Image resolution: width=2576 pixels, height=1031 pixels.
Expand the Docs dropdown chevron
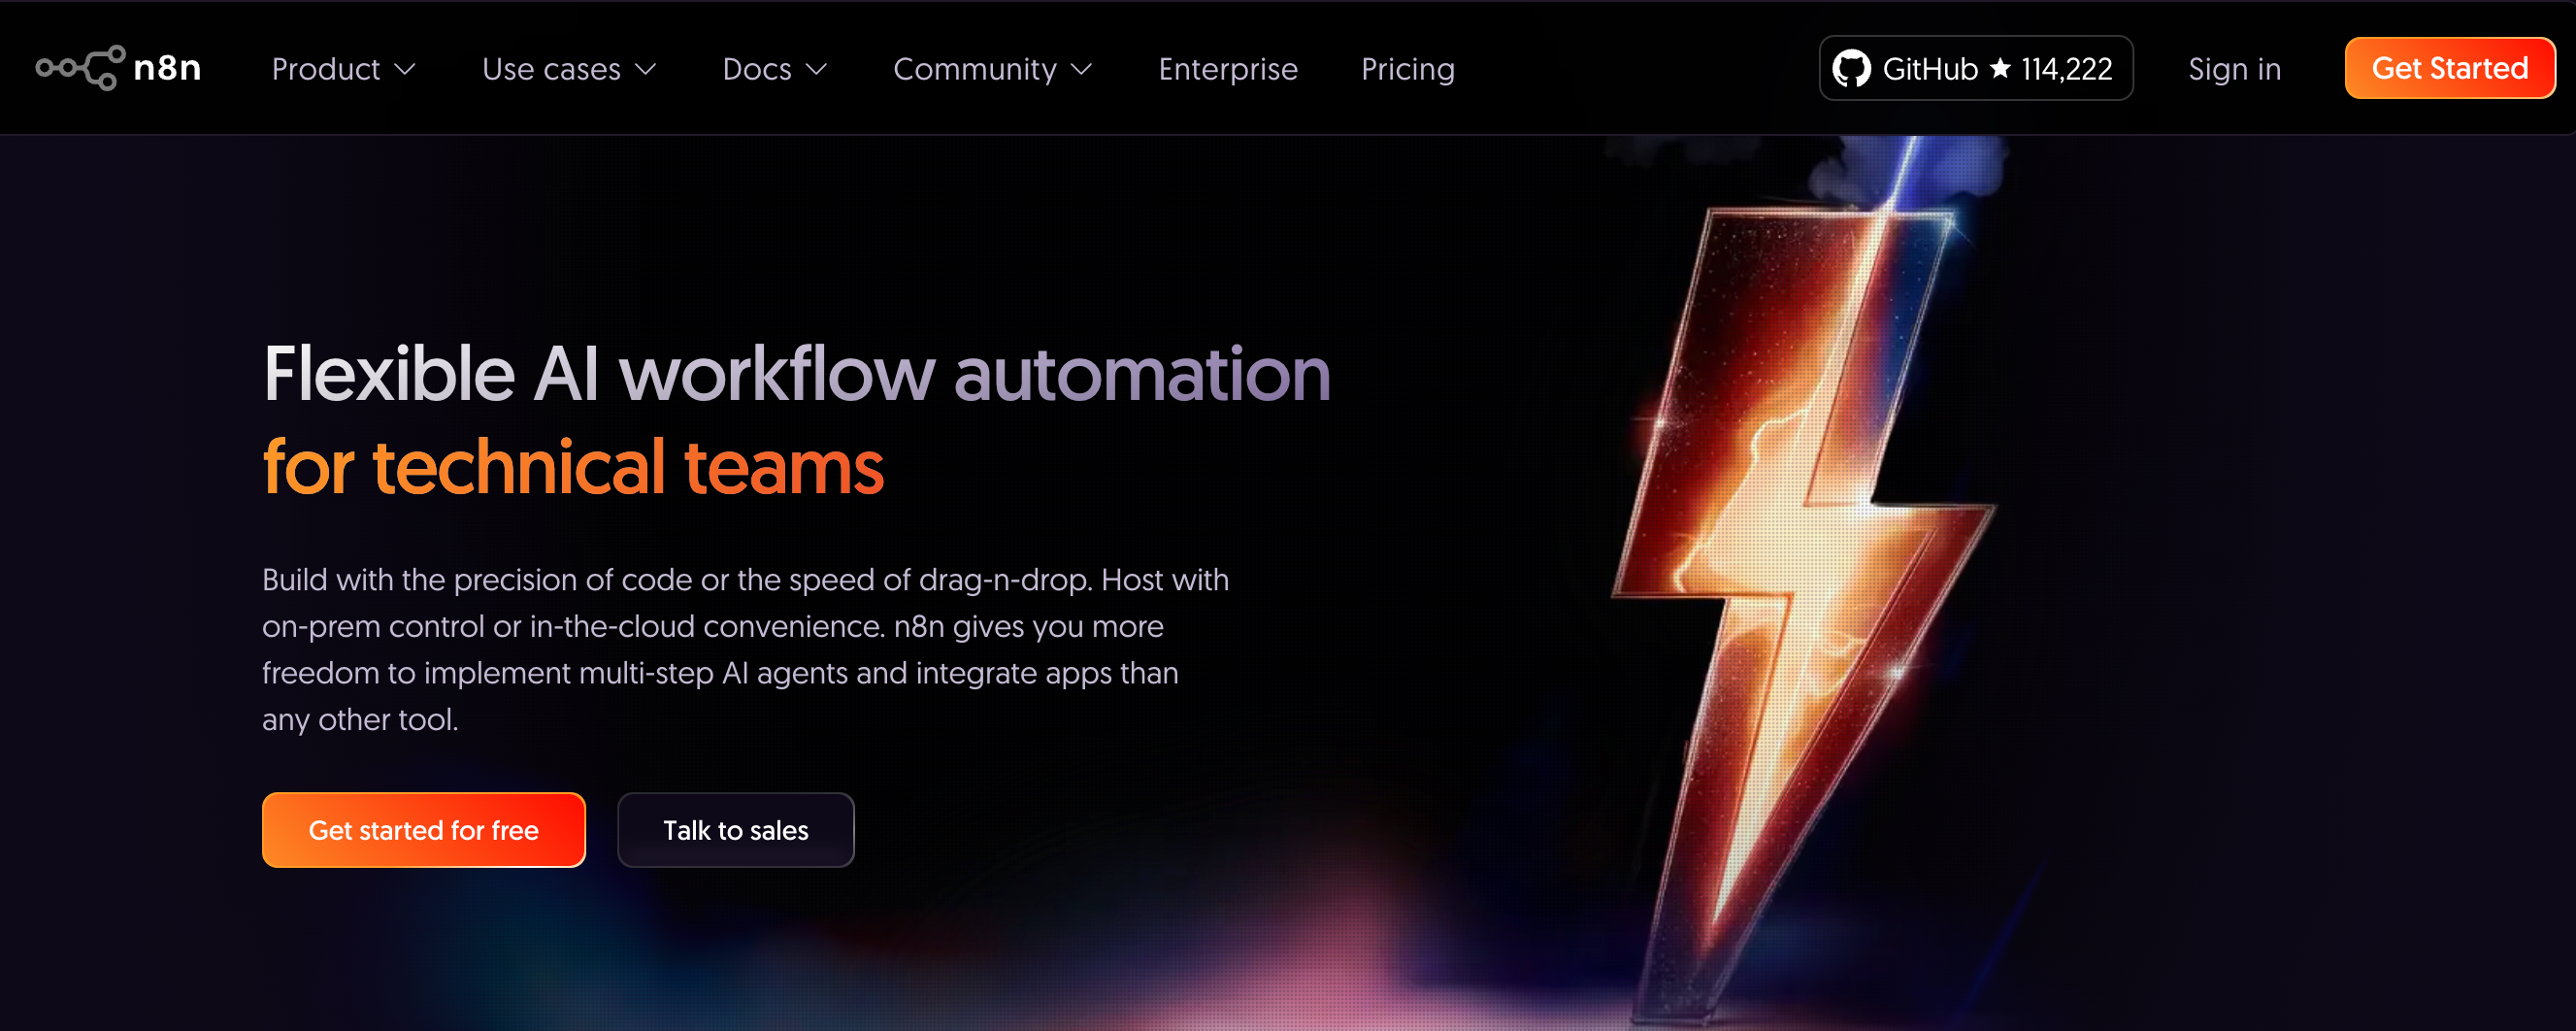tap(817, 70)
